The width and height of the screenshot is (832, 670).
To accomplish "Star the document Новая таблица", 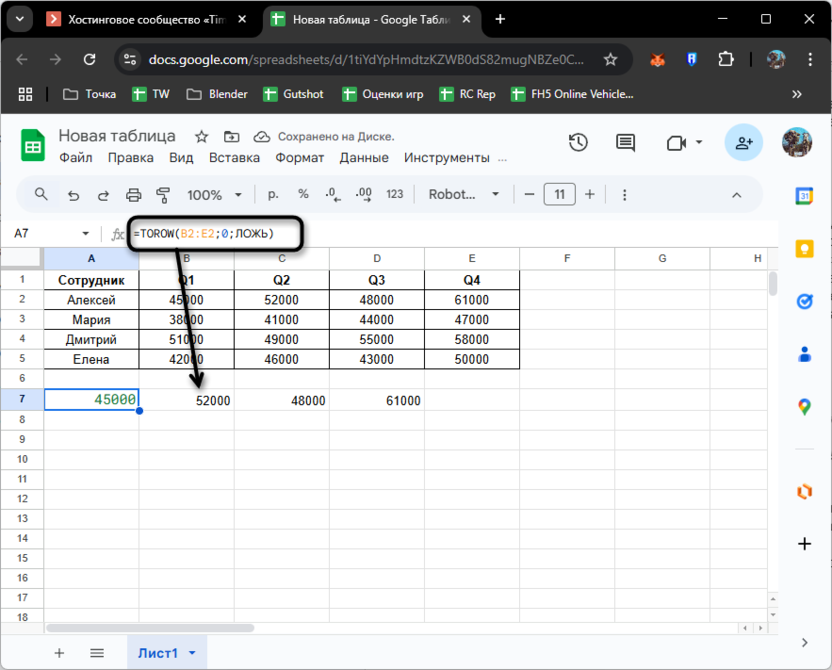I will [x=201, y=137].
